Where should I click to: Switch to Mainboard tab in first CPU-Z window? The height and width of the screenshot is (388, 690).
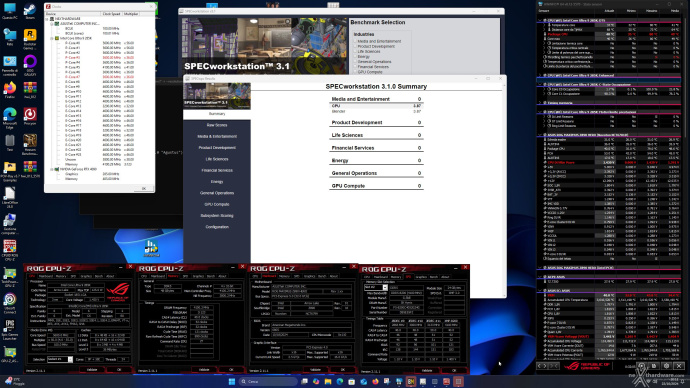[x=46, y=276]
